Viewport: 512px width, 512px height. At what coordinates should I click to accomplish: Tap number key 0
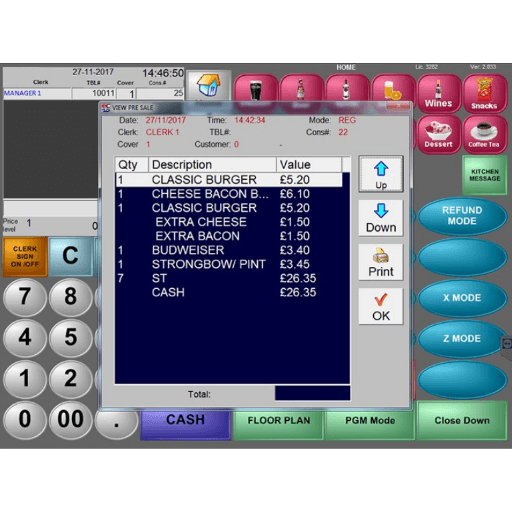25,420
